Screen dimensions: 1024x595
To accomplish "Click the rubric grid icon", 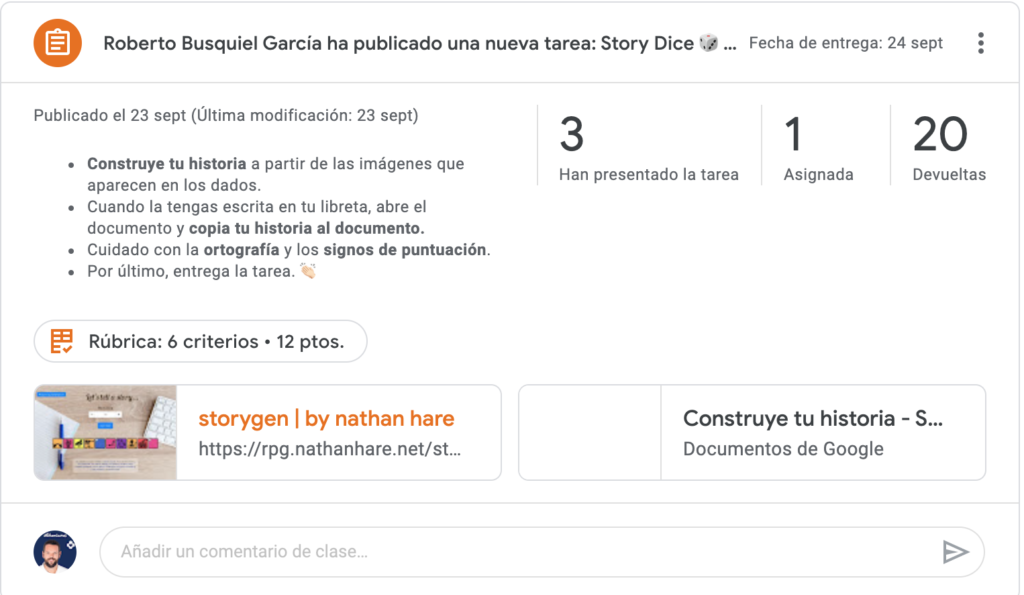I will coord(62,341).
